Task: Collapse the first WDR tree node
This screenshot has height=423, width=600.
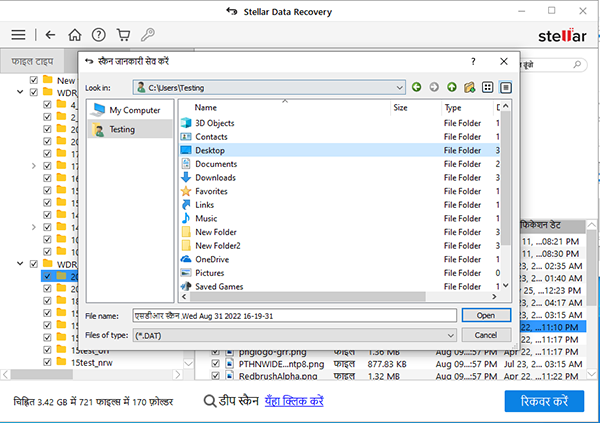Action: (20, 92)
